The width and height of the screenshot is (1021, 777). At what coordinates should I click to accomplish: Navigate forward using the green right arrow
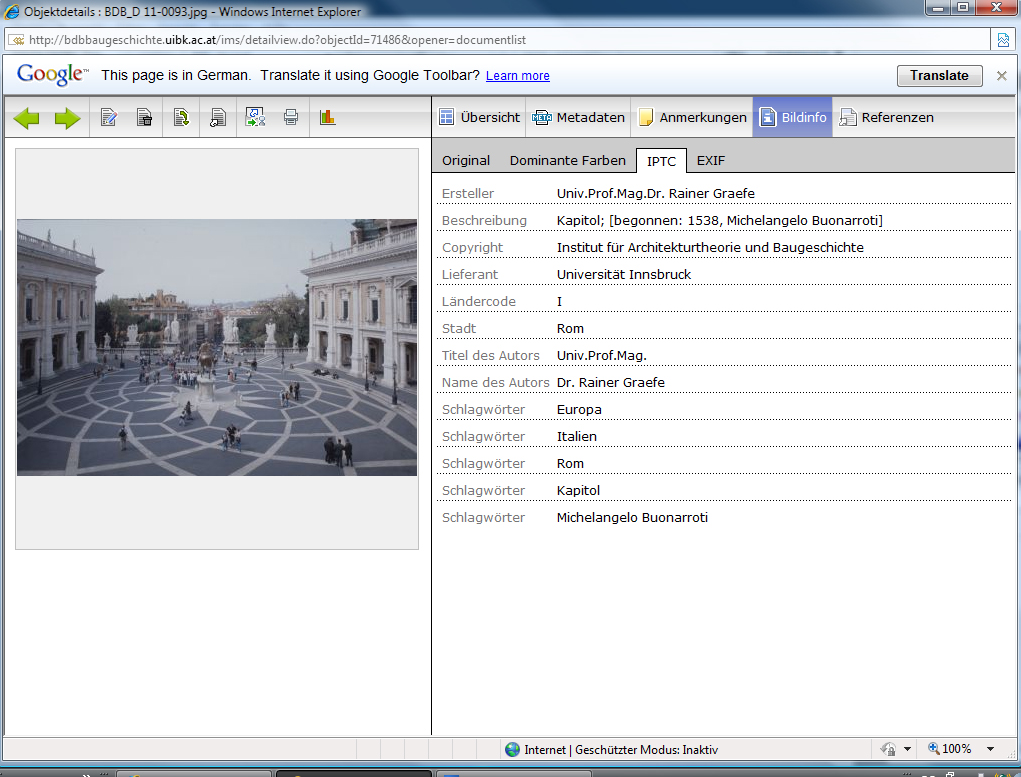tap(67, 117)
